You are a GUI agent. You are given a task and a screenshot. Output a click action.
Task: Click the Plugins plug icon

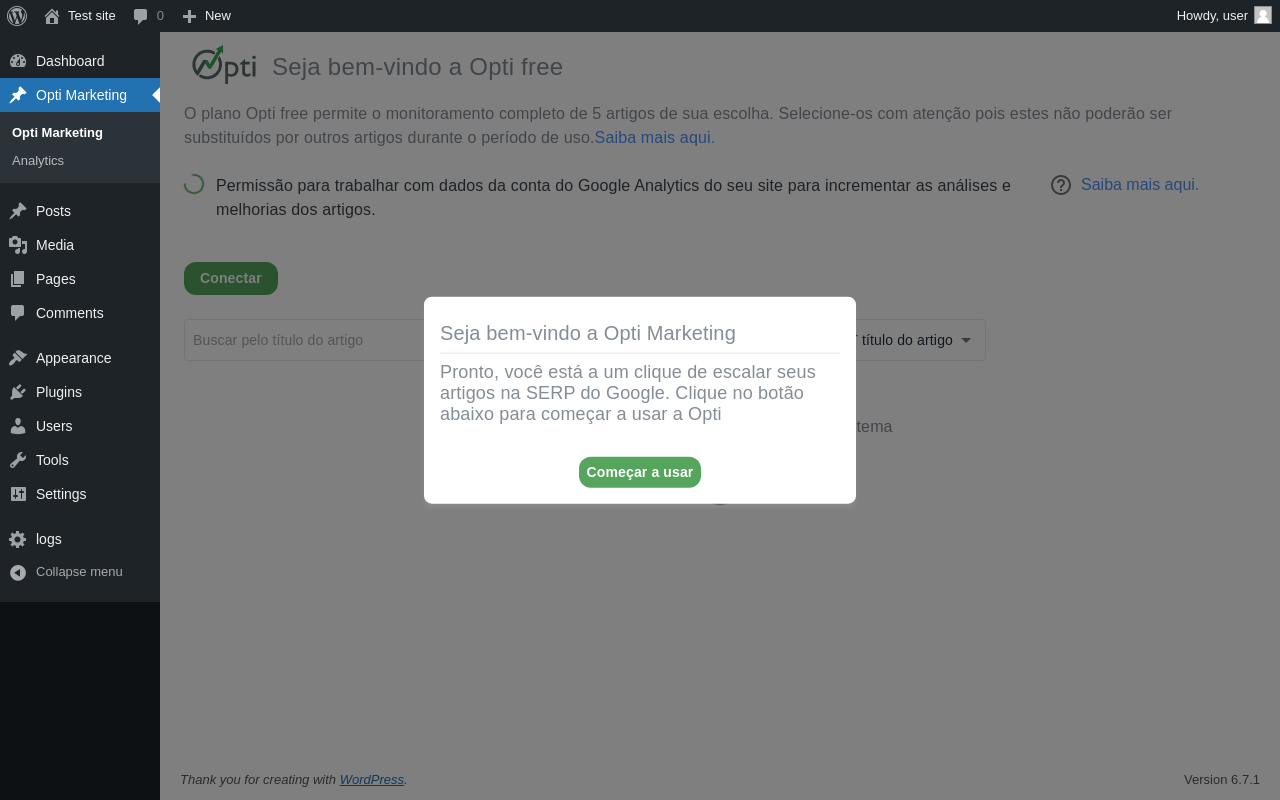(18, 392)
